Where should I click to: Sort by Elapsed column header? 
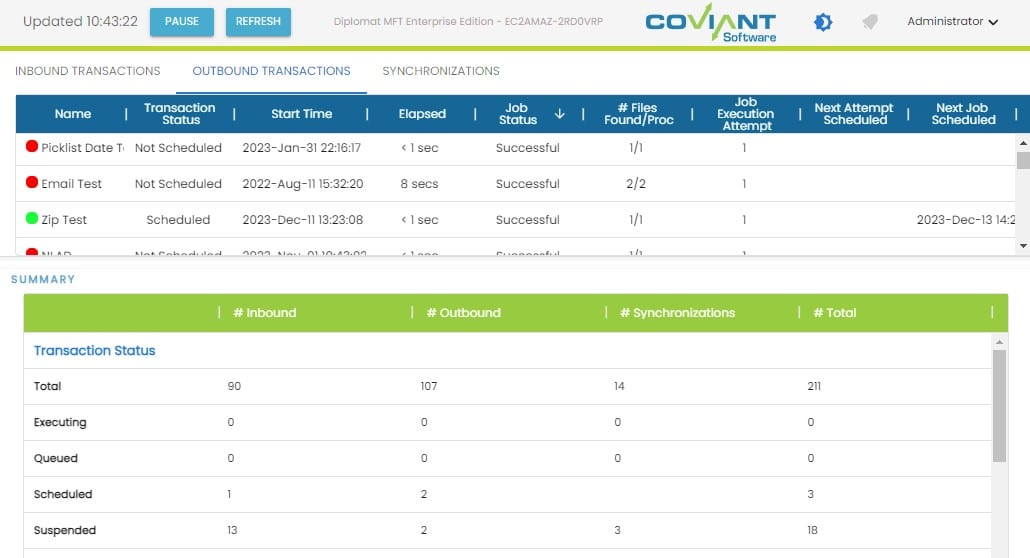click(x=422, y=114)
